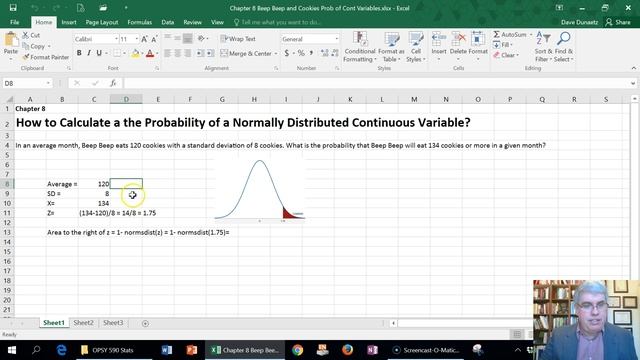Switch to the Review tab

tap(192, 22)
